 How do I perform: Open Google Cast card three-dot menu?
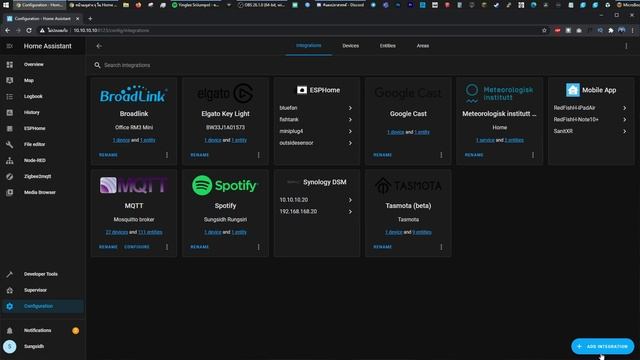coord(441,155)
